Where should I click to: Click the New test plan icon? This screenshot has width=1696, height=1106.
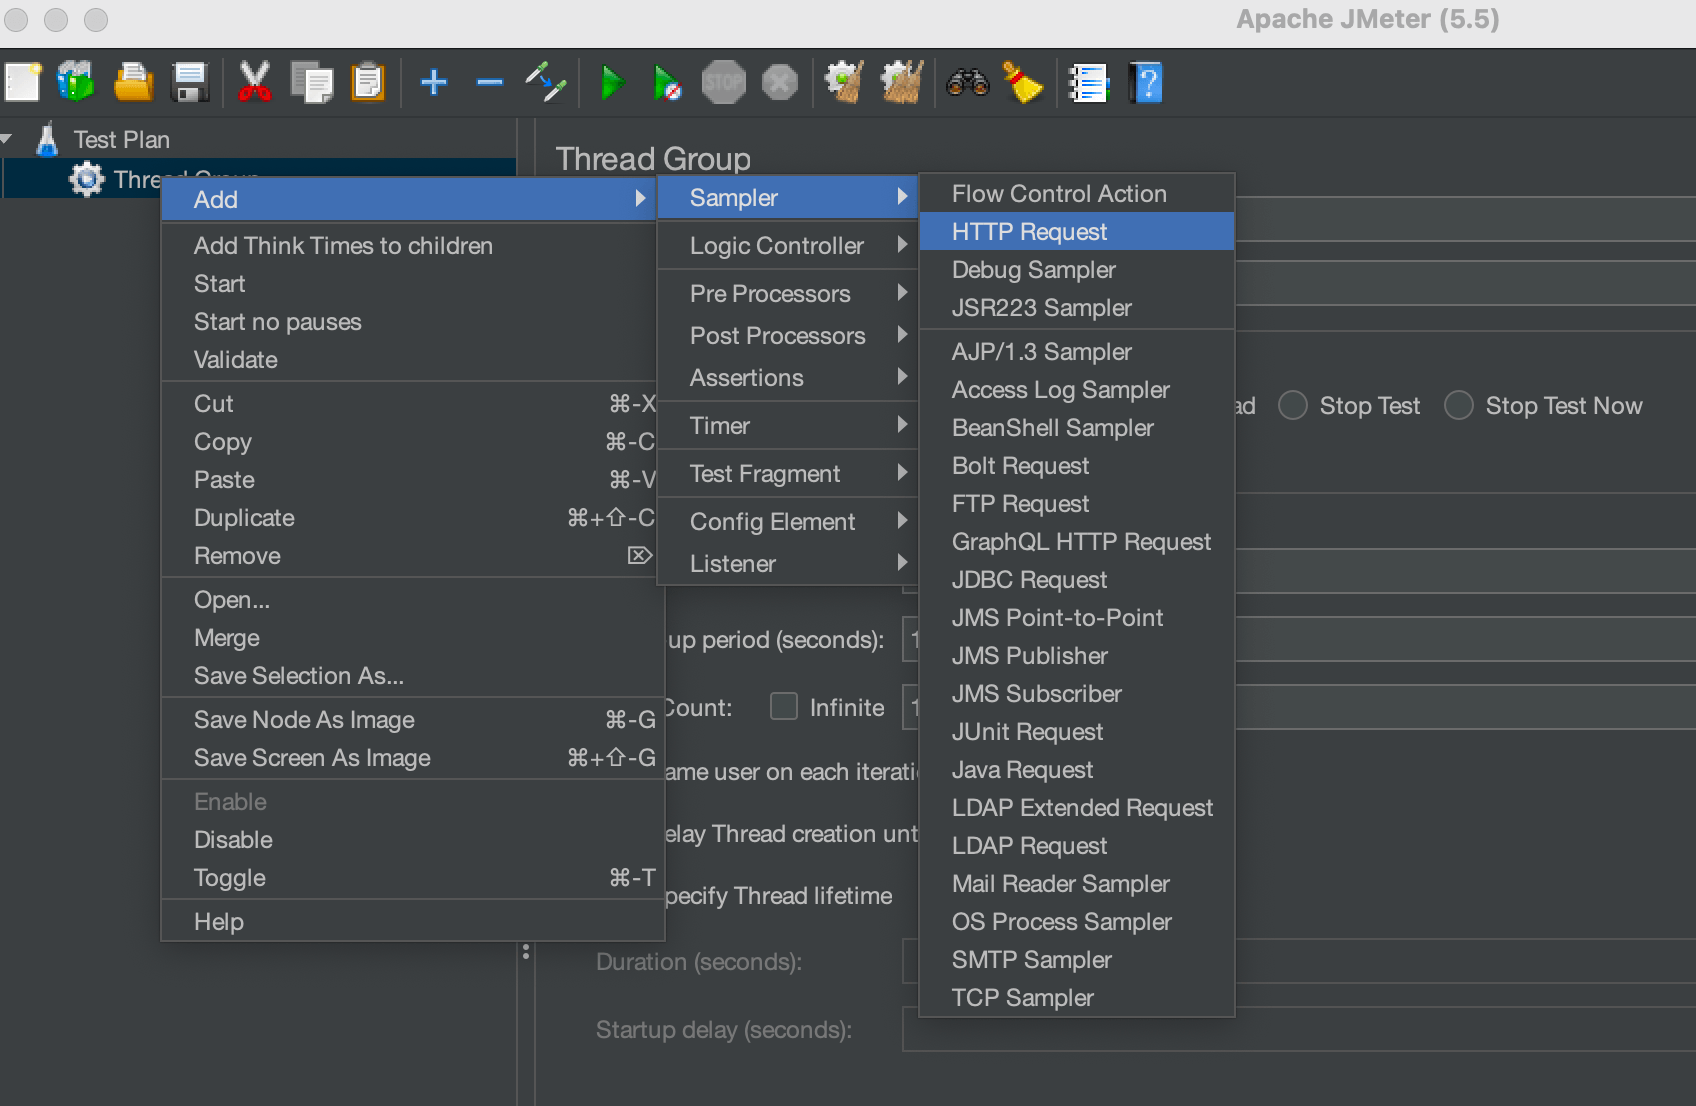tap(23, 82)
